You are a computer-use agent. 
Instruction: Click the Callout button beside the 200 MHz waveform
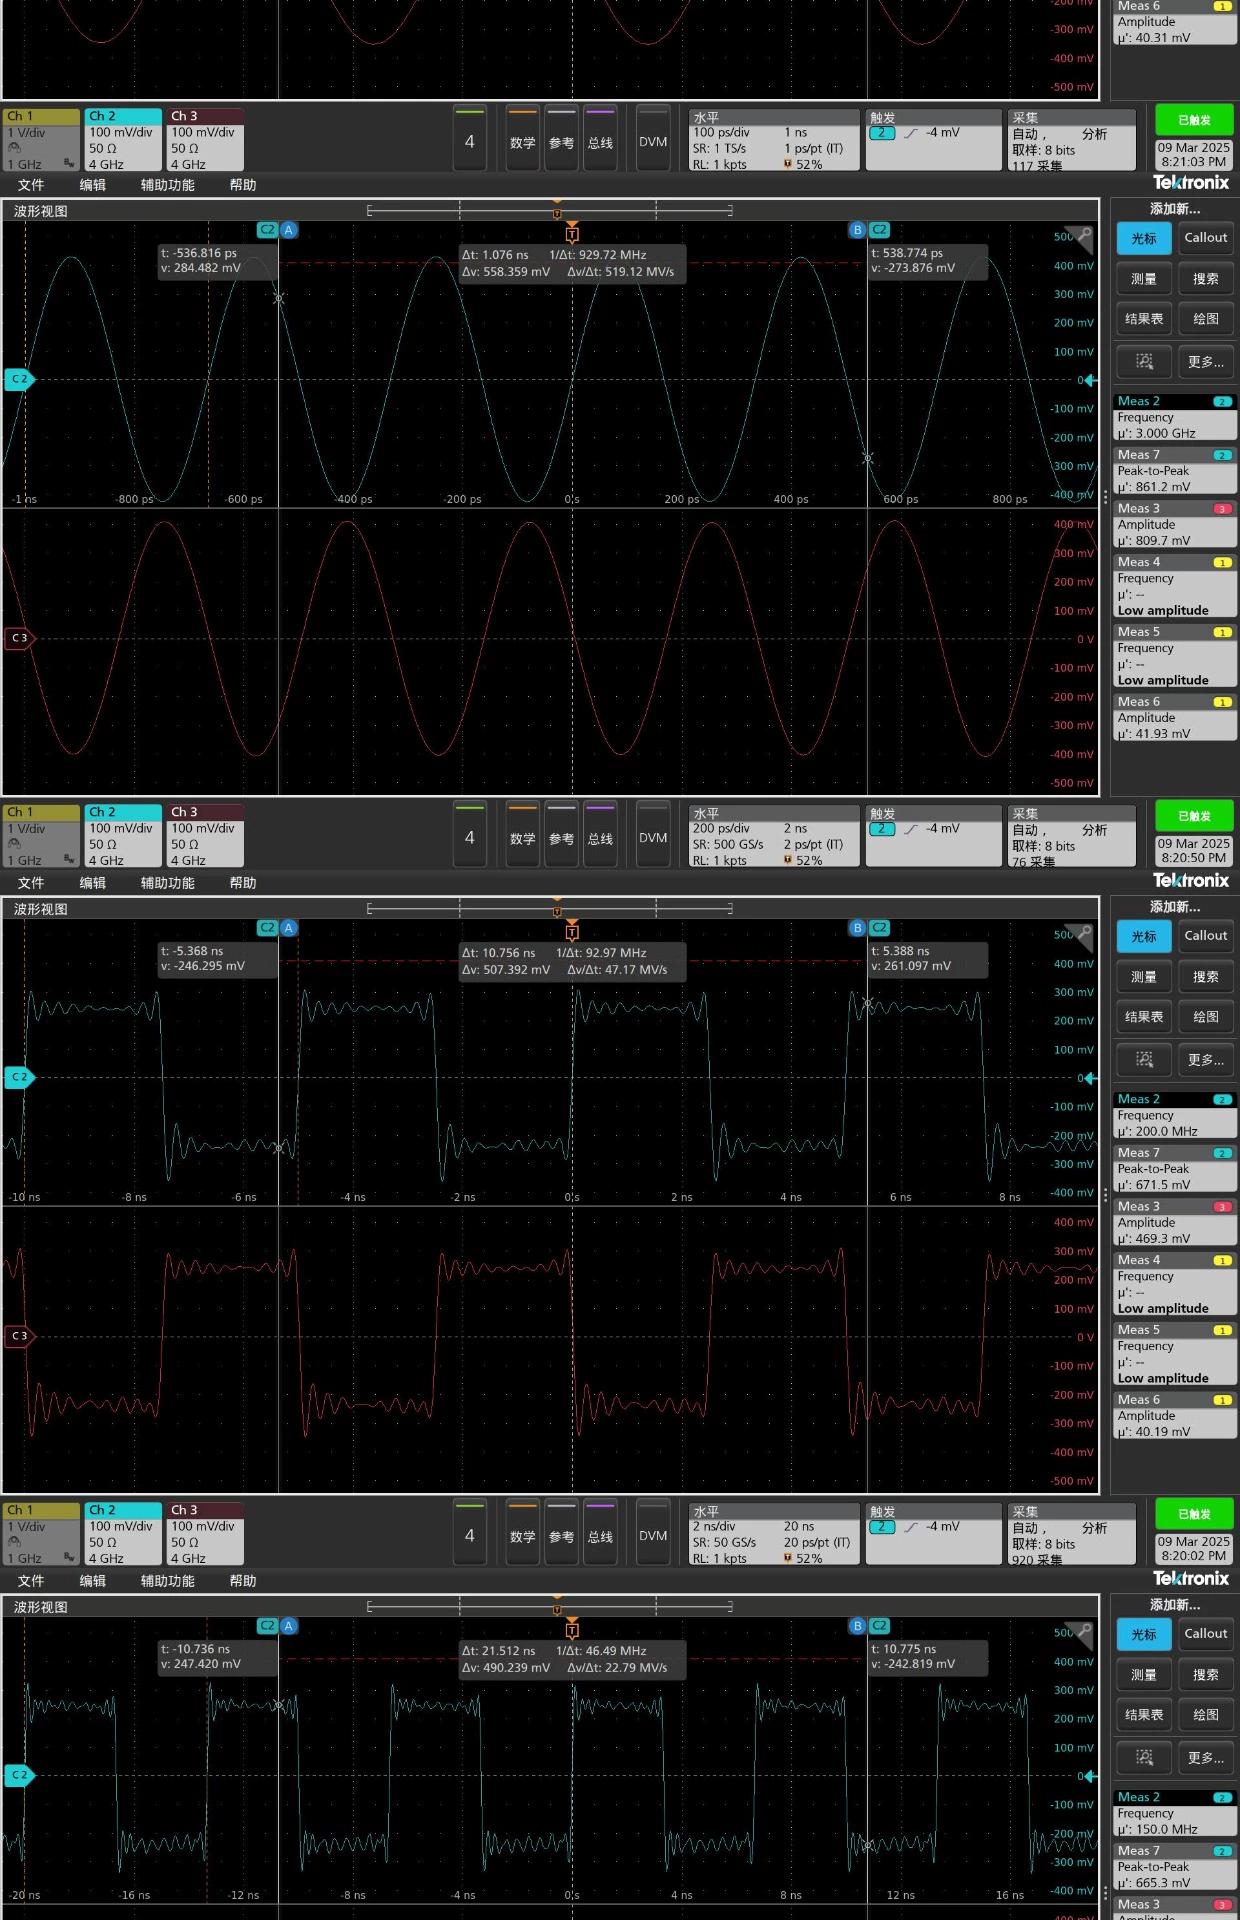point(1205,936)
